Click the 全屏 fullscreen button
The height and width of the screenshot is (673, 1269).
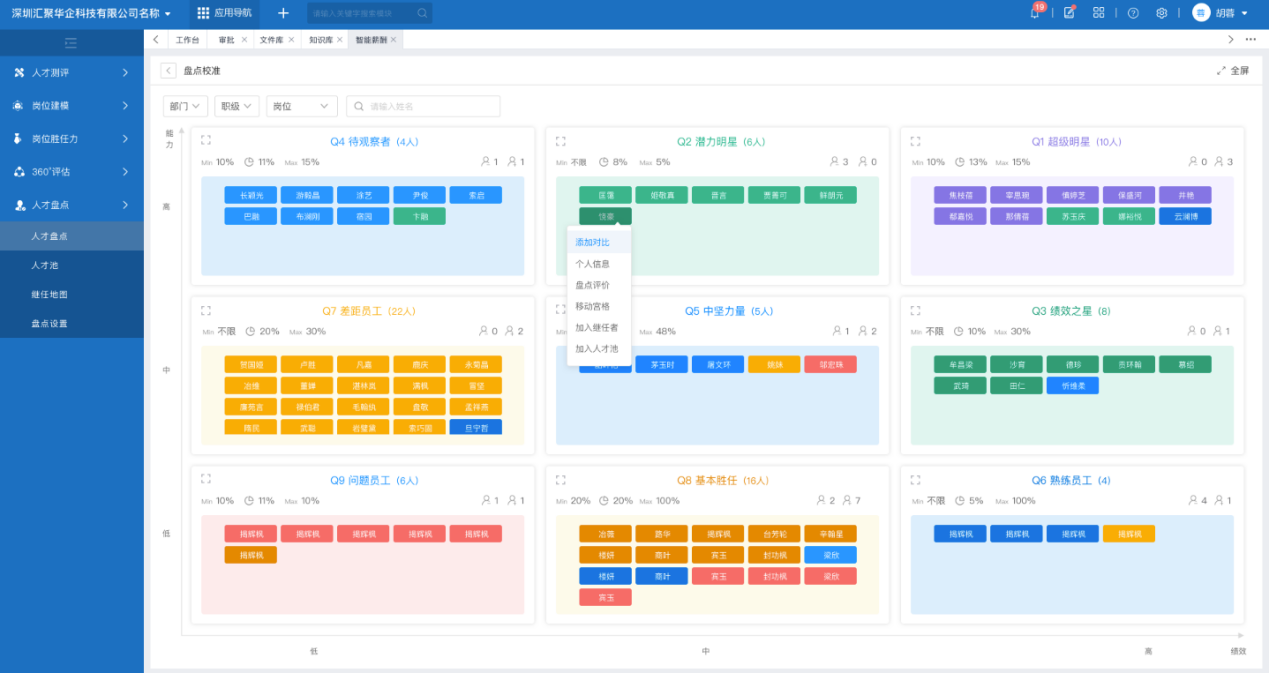(1233, 71)
